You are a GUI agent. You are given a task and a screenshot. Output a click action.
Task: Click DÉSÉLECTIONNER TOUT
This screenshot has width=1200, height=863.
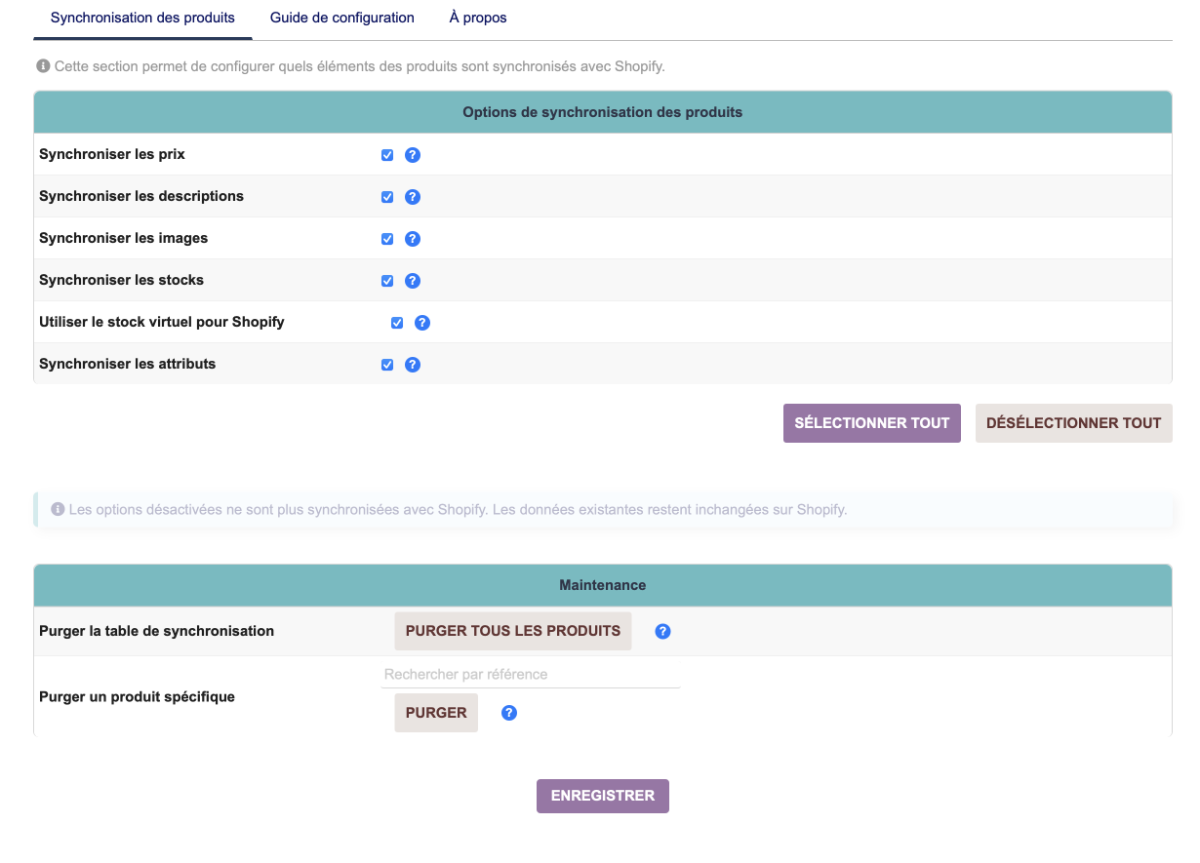click(1073, 422)
